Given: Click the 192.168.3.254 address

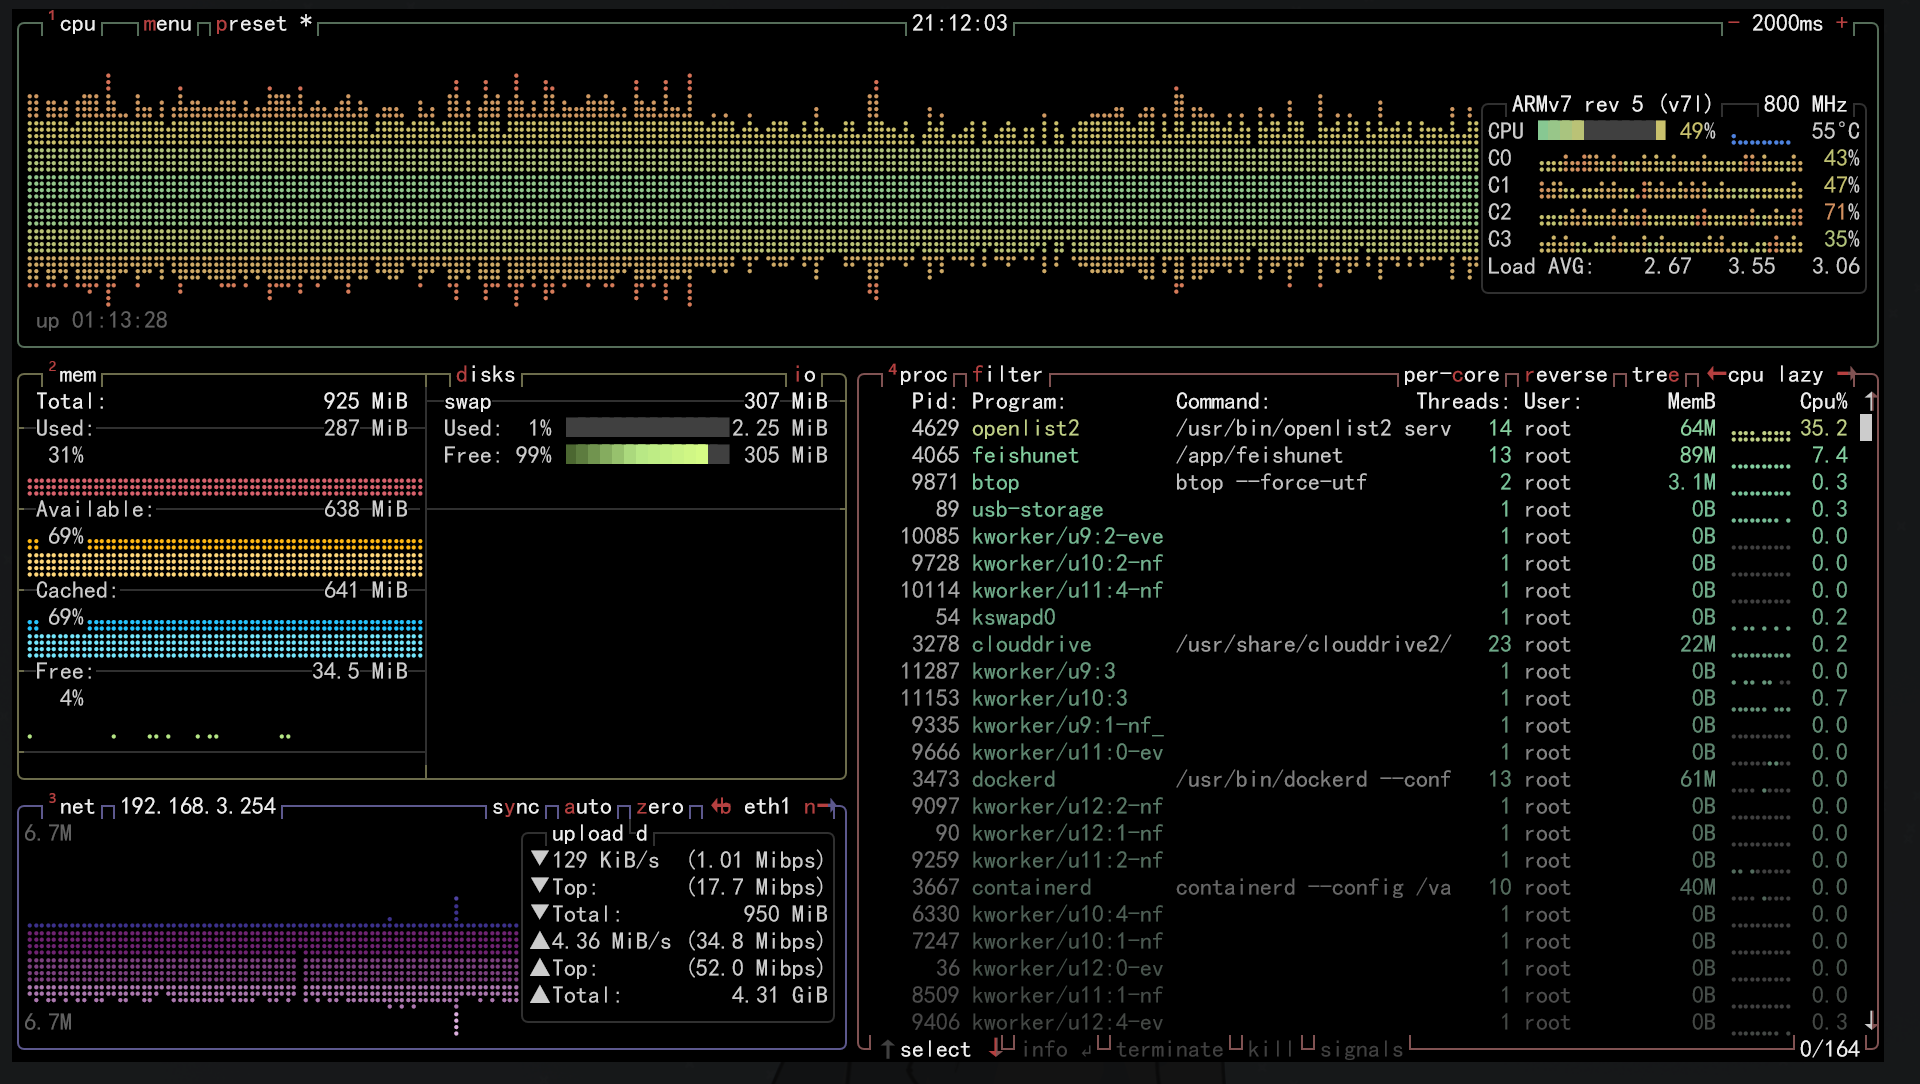Looking at the screenshot, I should pos(198,807).
